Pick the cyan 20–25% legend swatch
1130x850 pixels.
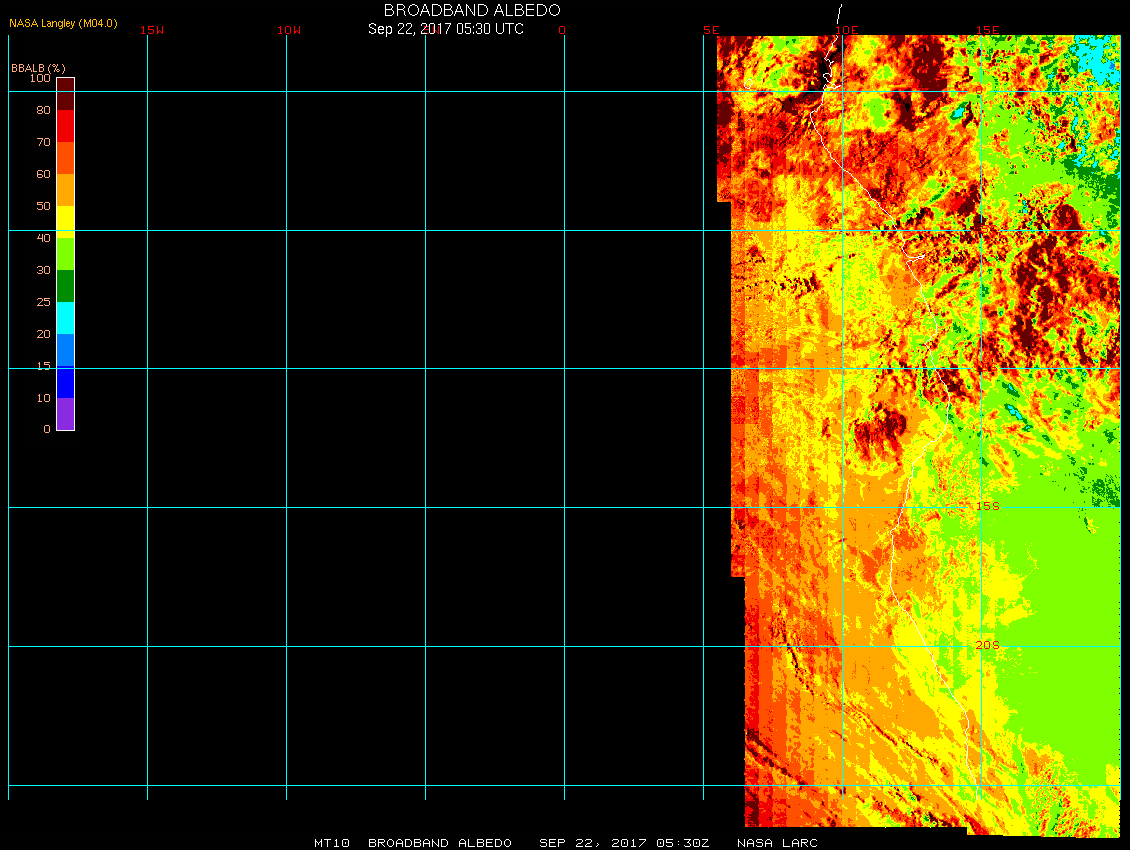click(x=65, y=318)
